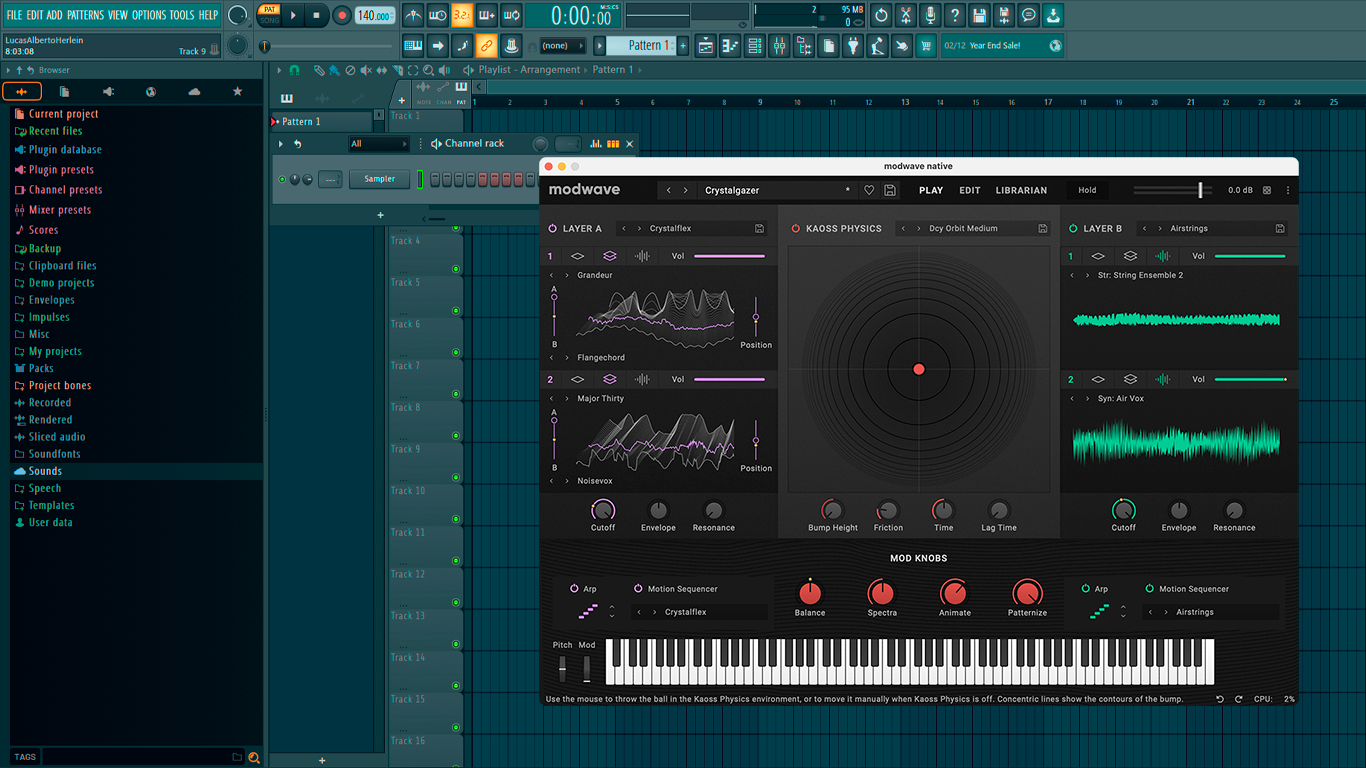Open the piano roll view icon
1366x768 pixels.
[x=729, y=46]
